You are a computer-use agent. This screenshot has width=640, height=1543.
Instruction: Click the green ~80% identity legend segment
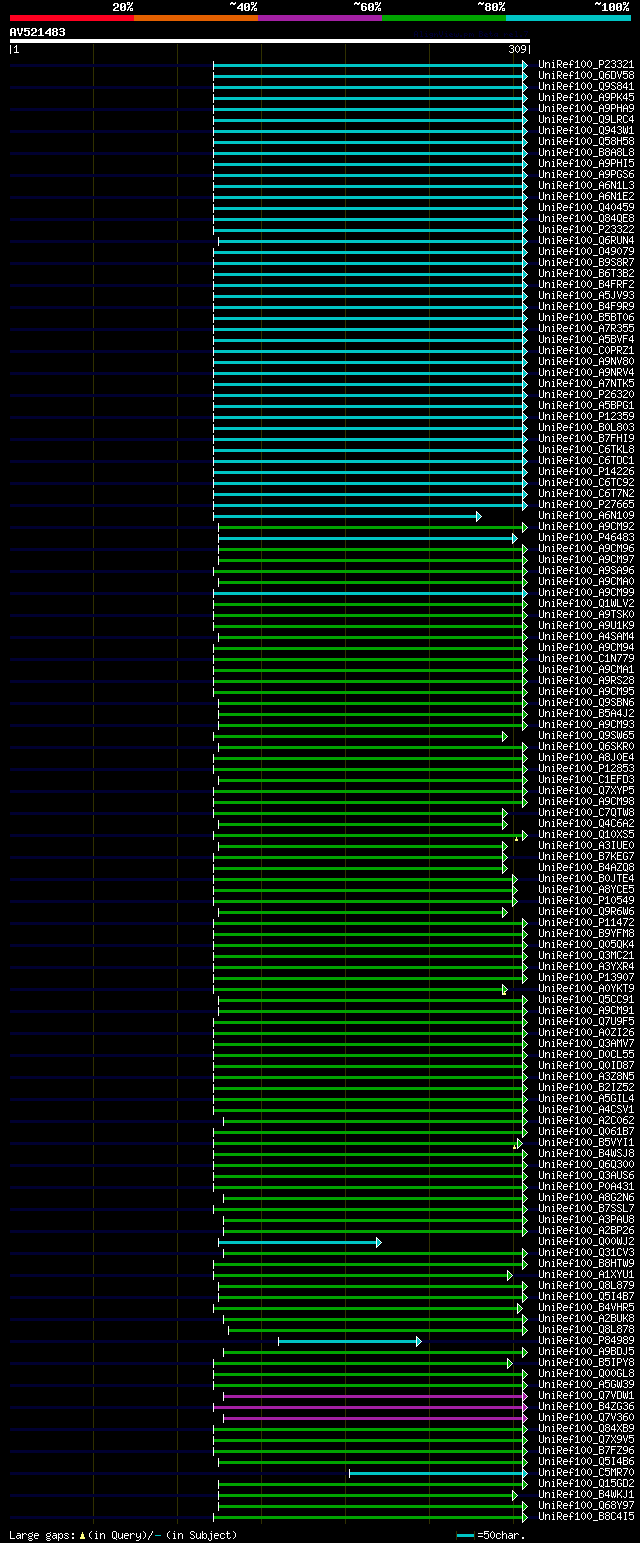click(x=443, y=18)
